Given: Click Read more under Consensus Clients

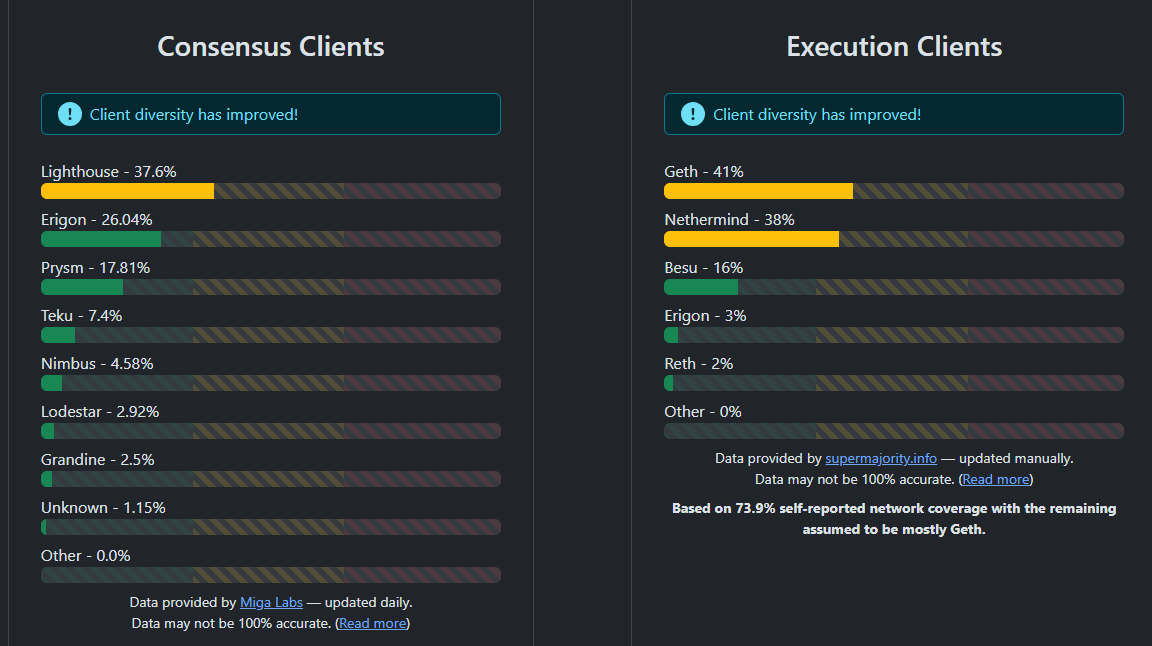Looking at the screenshot, I should [372, 623].
